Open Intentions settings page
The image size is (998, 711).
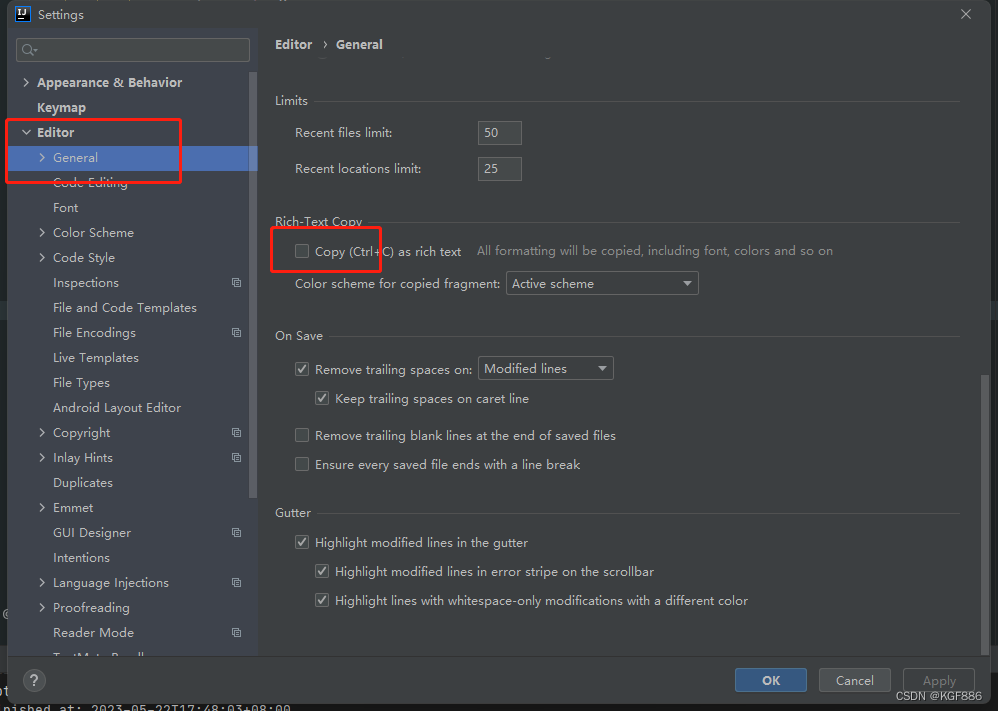pos(81,558)
